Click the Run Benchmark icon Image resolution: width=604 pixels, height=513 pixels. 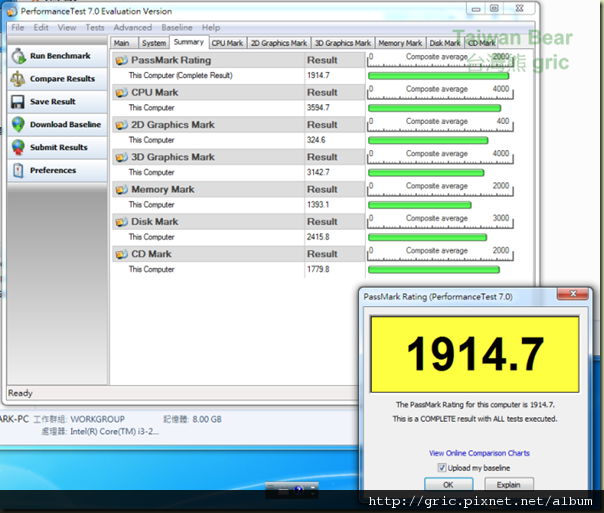(x=18, y=56)
